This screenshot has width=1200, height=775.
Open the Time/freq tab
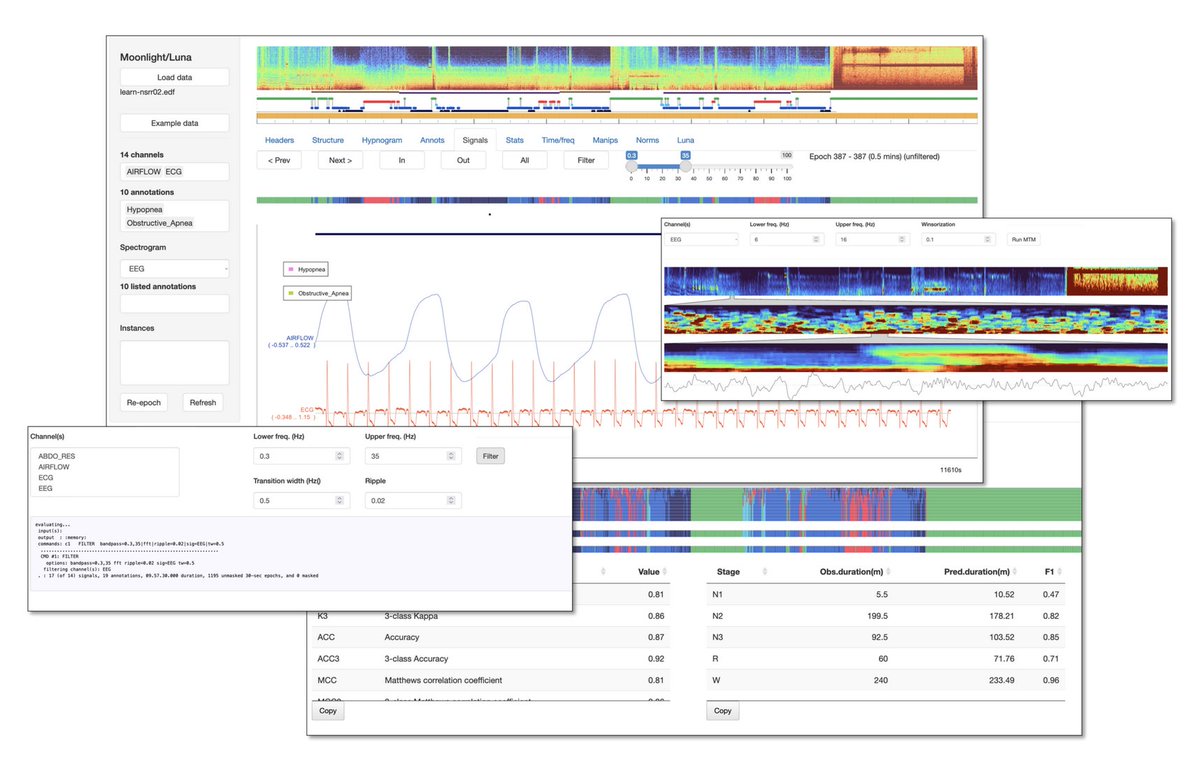click(558, 140)
